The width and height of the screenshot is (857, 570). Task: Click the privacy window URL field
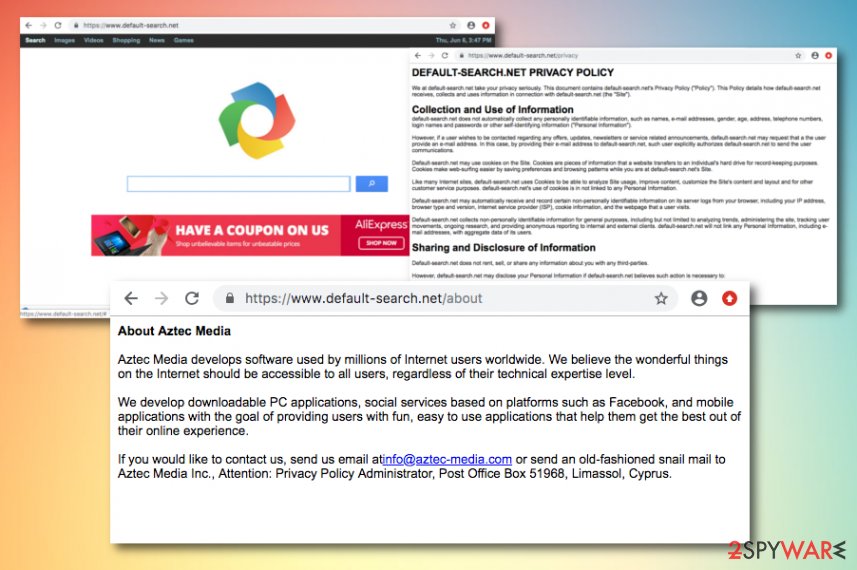click(x=630, y=55)
